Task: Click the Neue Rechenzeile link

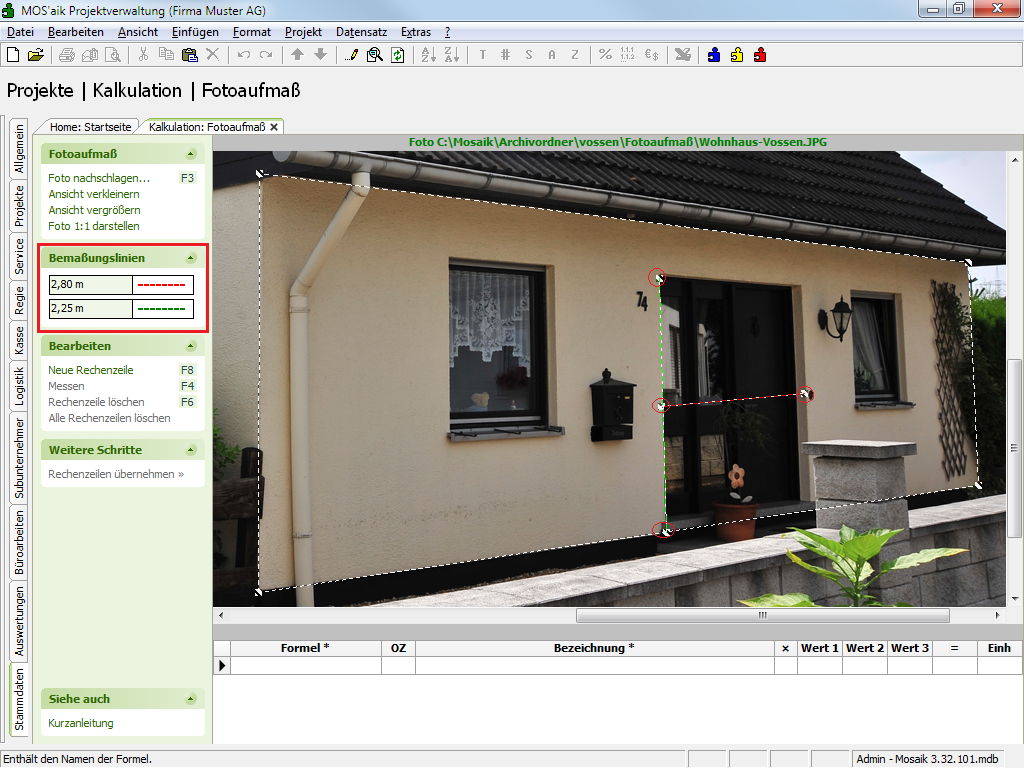Action: click(91, 370)
